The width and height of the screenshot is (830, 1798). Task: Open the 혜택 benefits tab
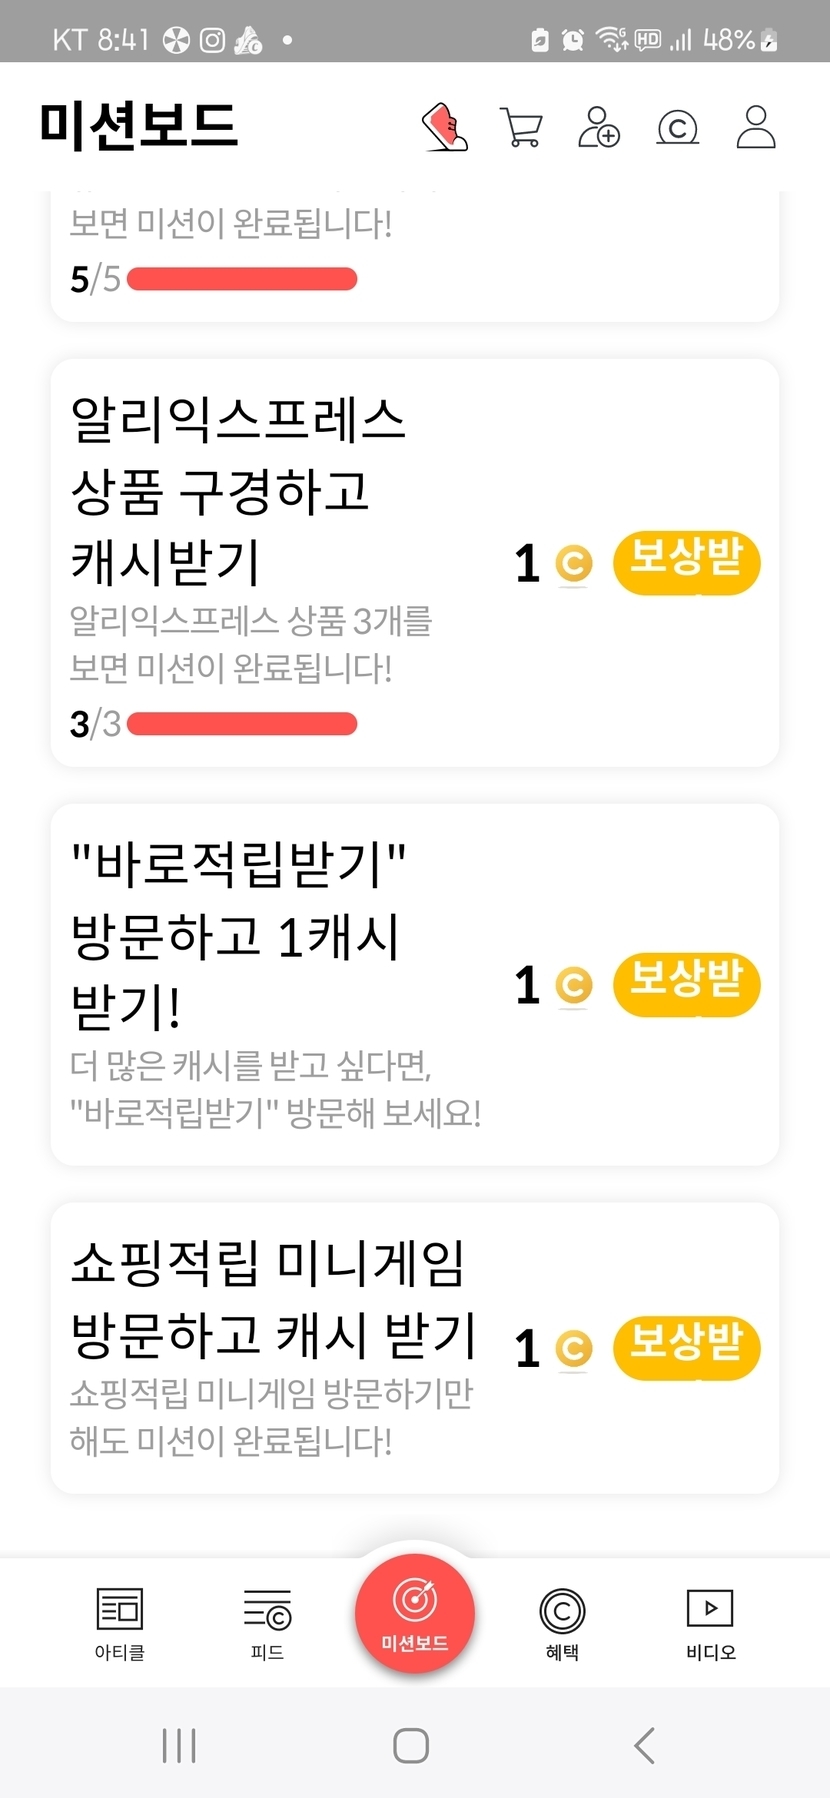click(562, 1622)
